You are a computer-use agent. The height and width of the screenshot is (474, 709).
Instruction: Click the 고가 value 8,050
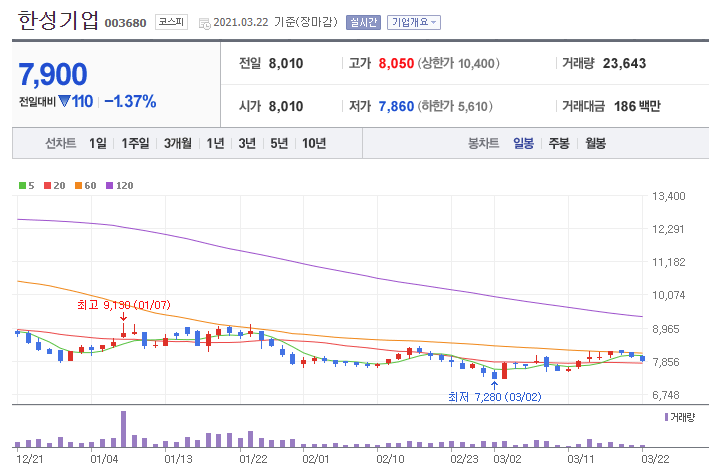tap(396, 63)
